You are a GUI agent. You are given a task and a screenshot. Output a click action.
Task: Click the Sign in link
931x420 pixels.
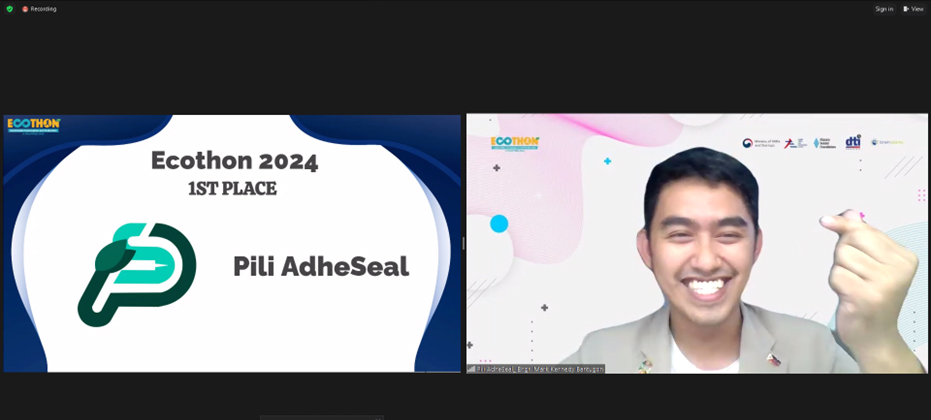click(884, 9)
